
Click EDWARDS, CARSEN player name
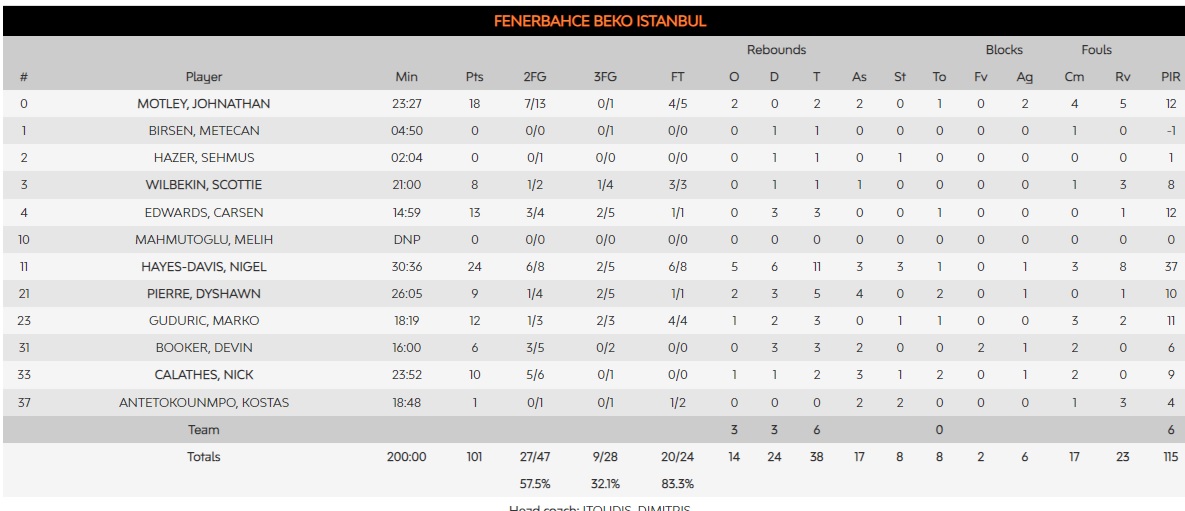coord(204,212)
